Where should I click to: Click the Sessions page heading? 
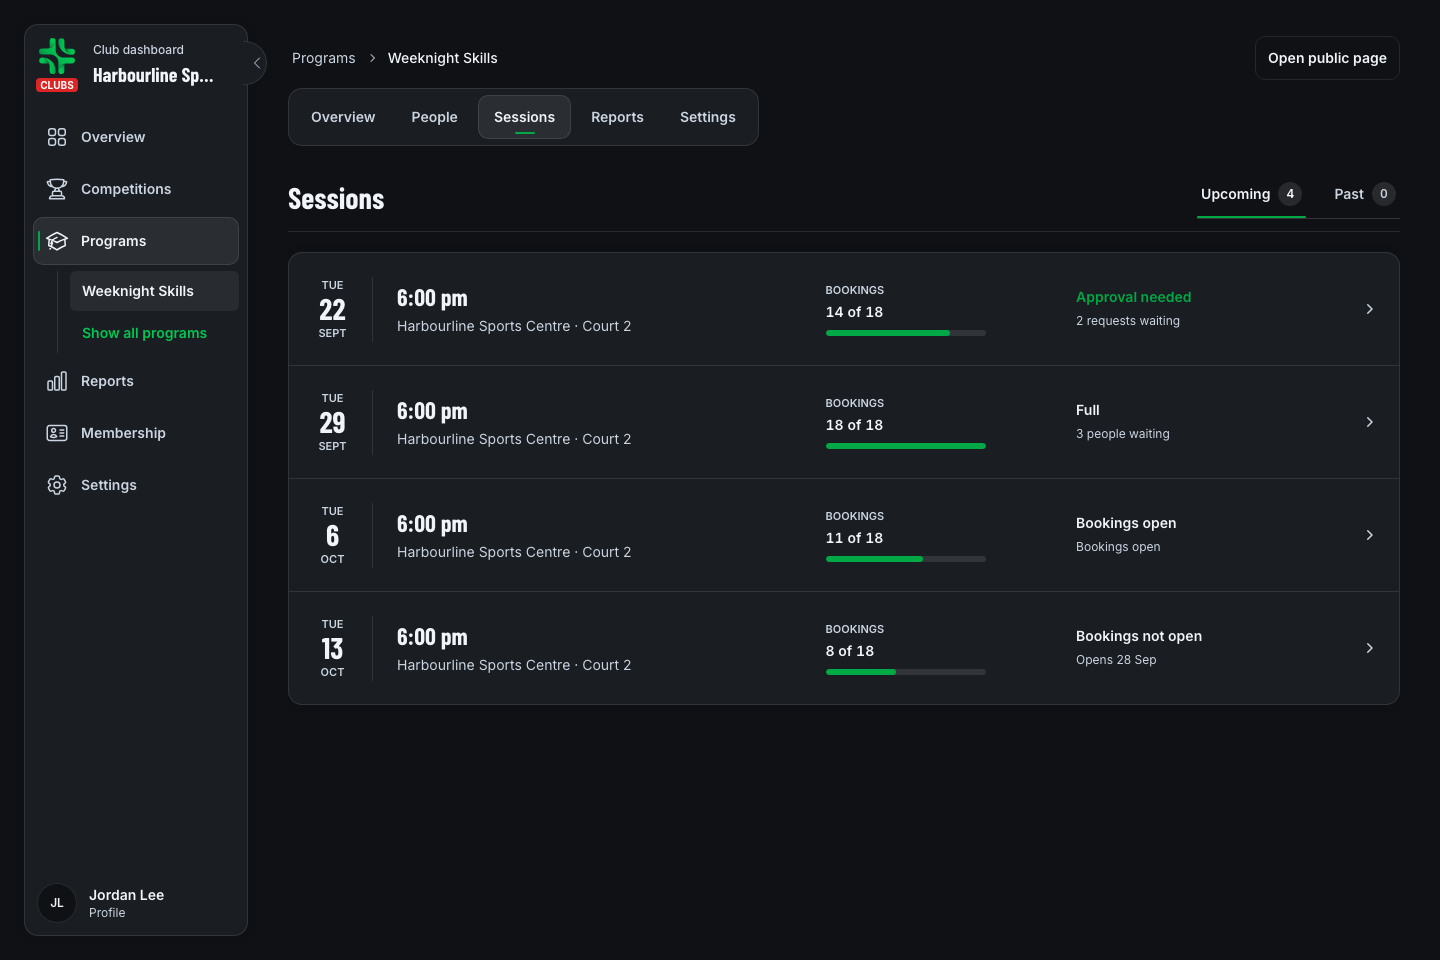336,199
